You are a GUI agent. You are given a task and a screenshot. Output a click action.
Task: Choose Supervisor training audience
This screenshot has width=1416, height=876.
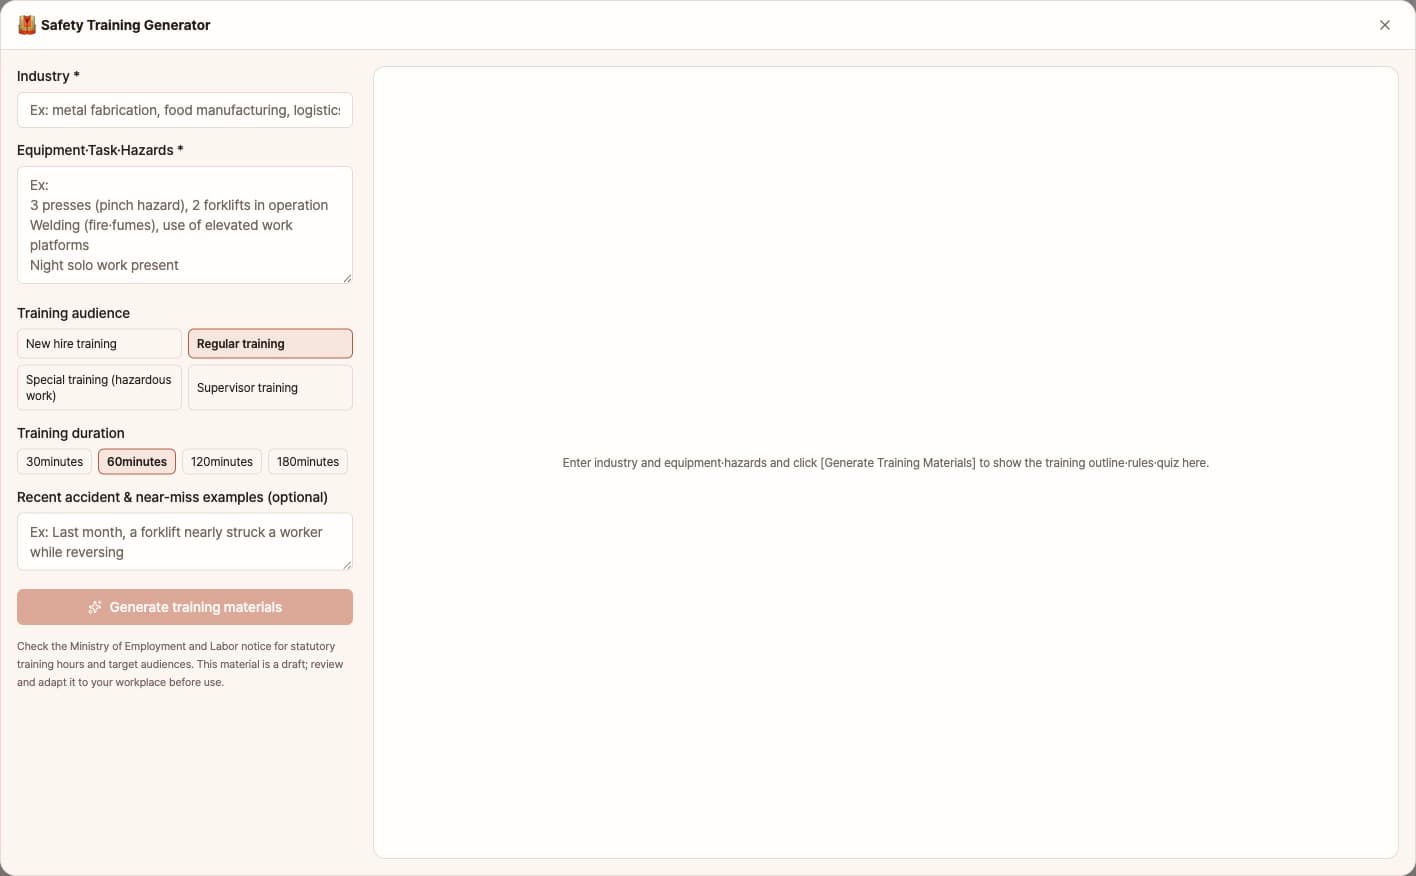click(x=270, y=388)
